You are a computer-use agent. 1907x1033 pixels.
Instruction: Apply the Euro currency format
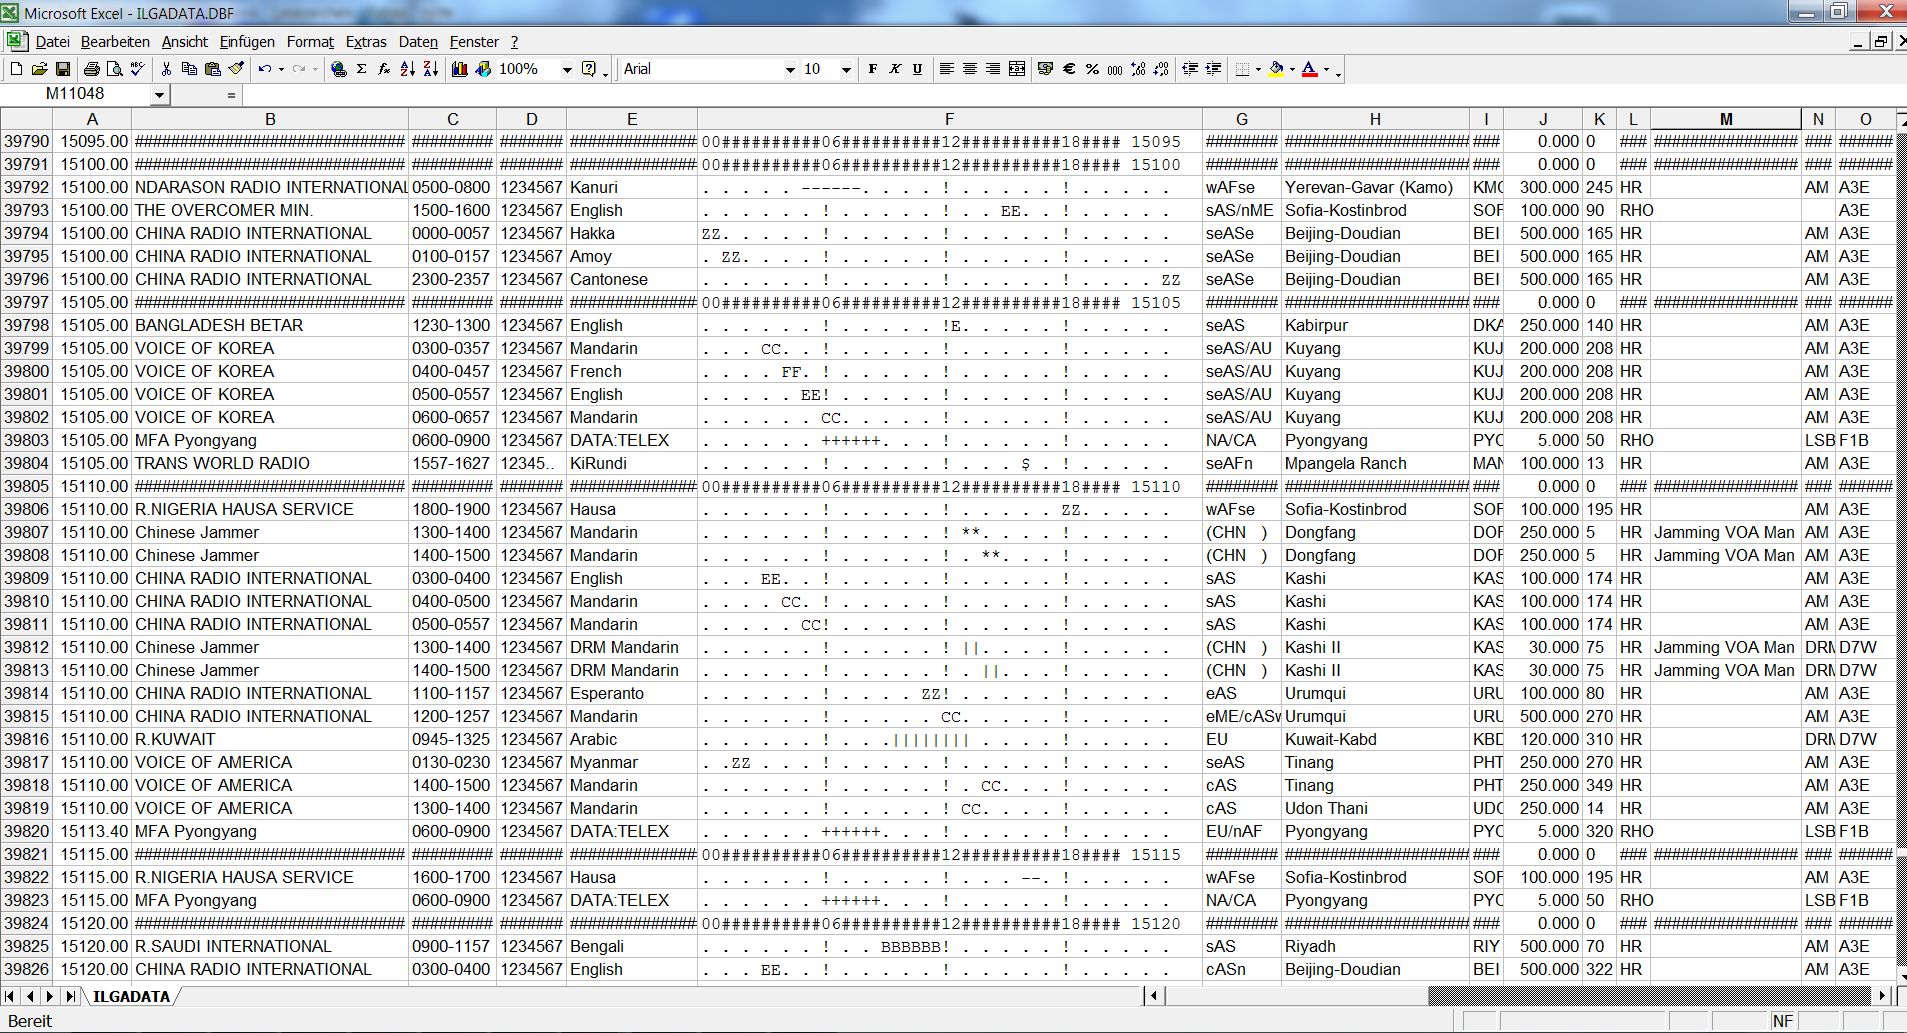click(x=1069, y=69)
